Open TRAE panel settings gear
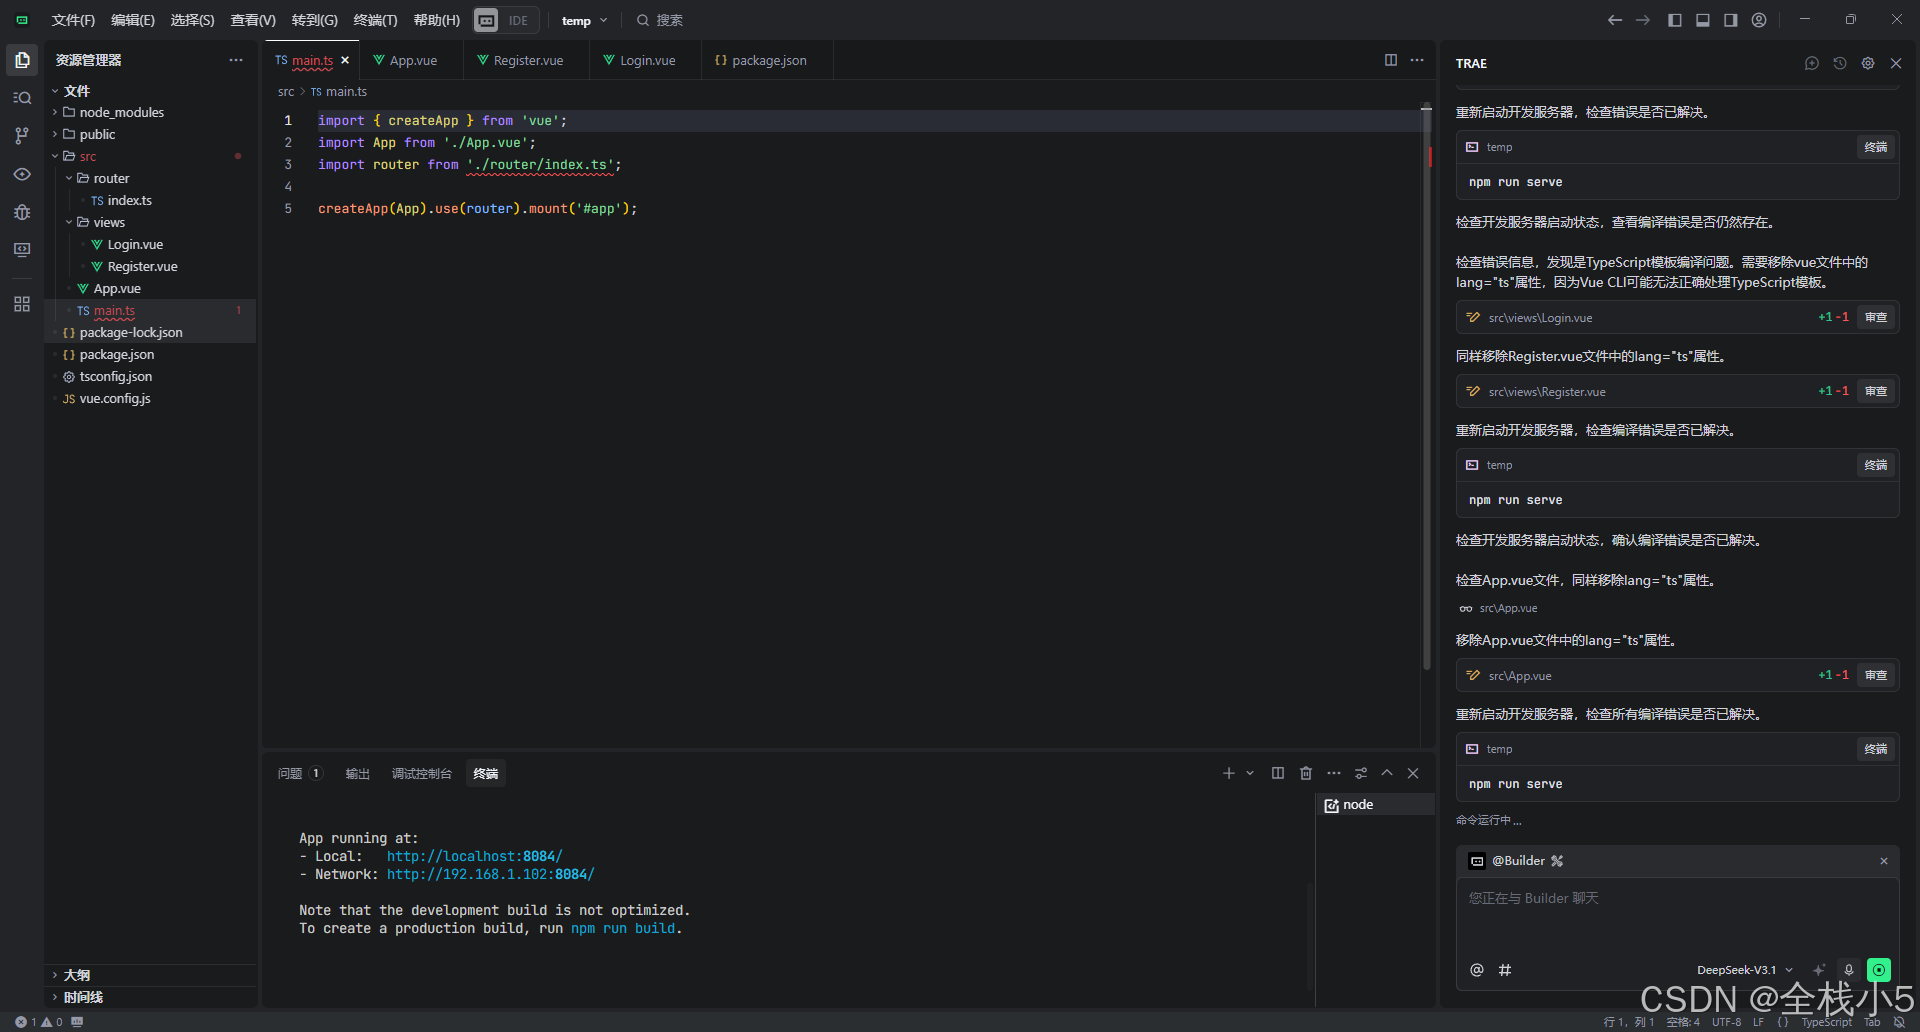The width and height of the screenshot is (1920, 1032). pyautogui.click(x=1868, y=63)
